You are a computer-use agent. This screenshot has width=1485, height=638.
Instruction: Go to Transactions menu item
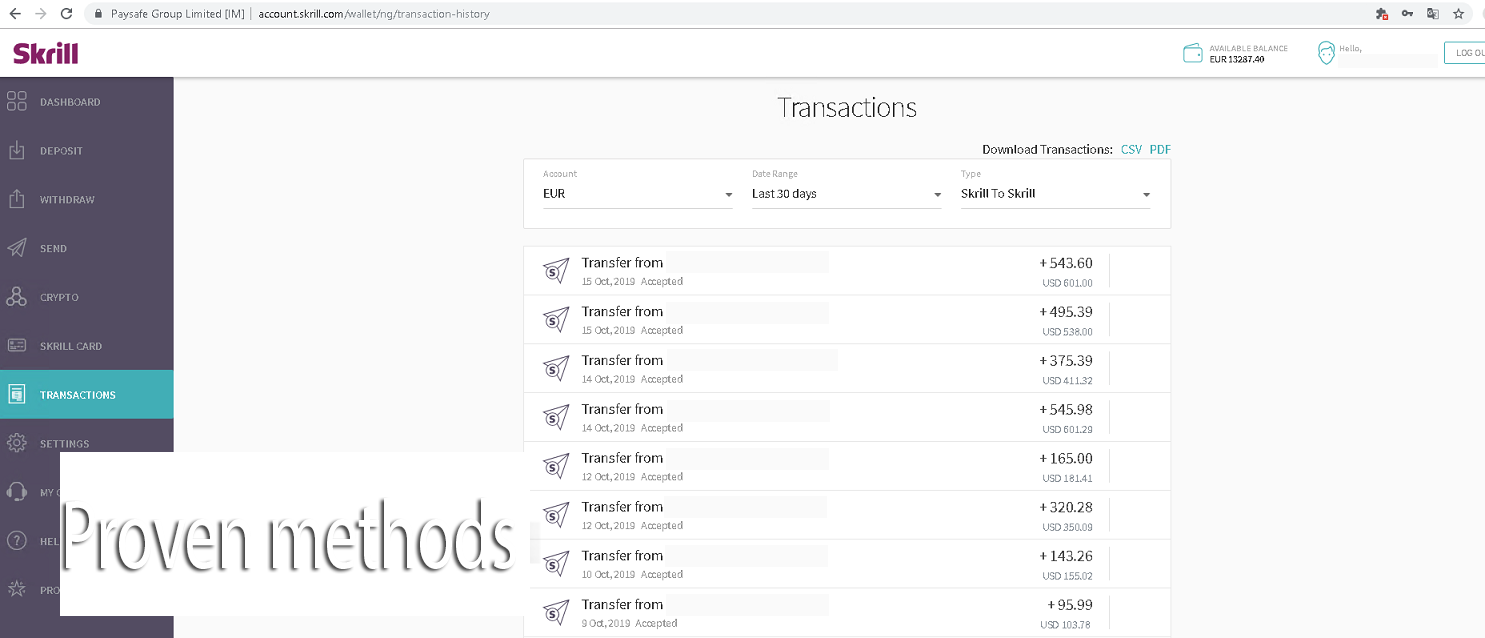click(78, 395)
